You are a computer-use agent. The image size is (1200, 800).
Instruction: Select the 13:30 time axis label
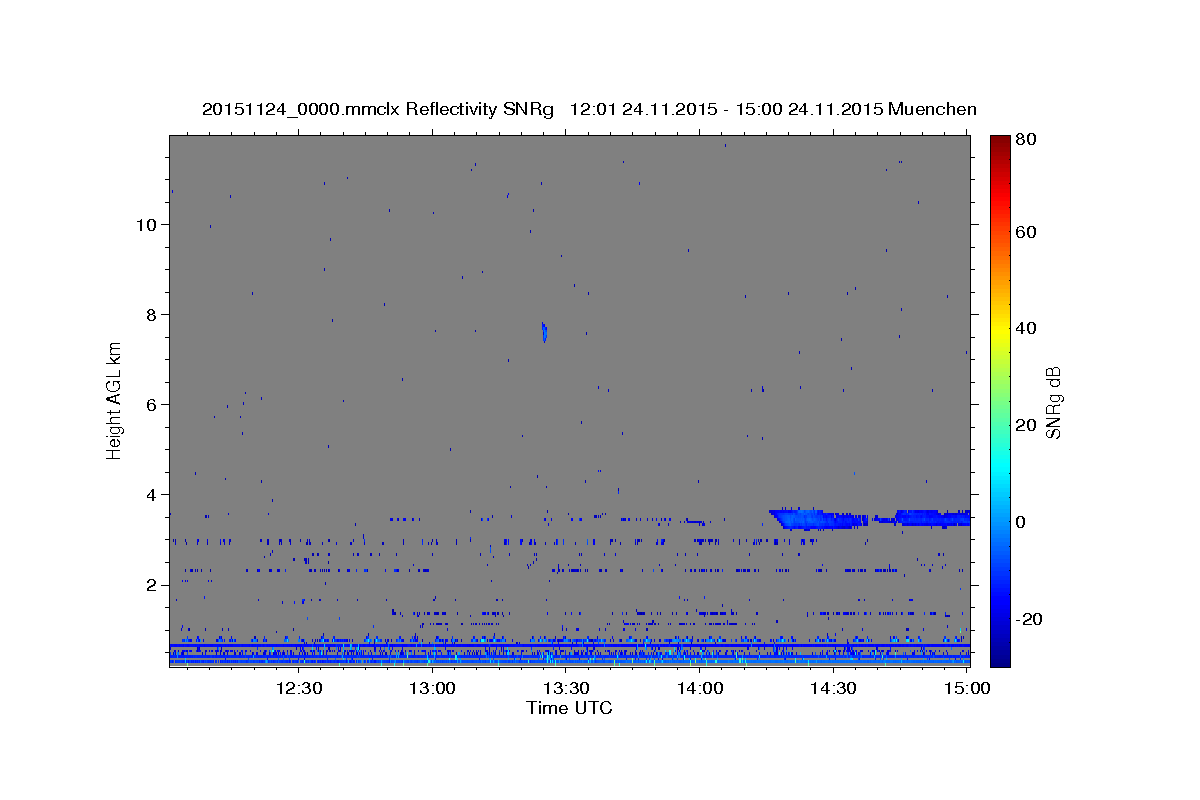point(566,688)
